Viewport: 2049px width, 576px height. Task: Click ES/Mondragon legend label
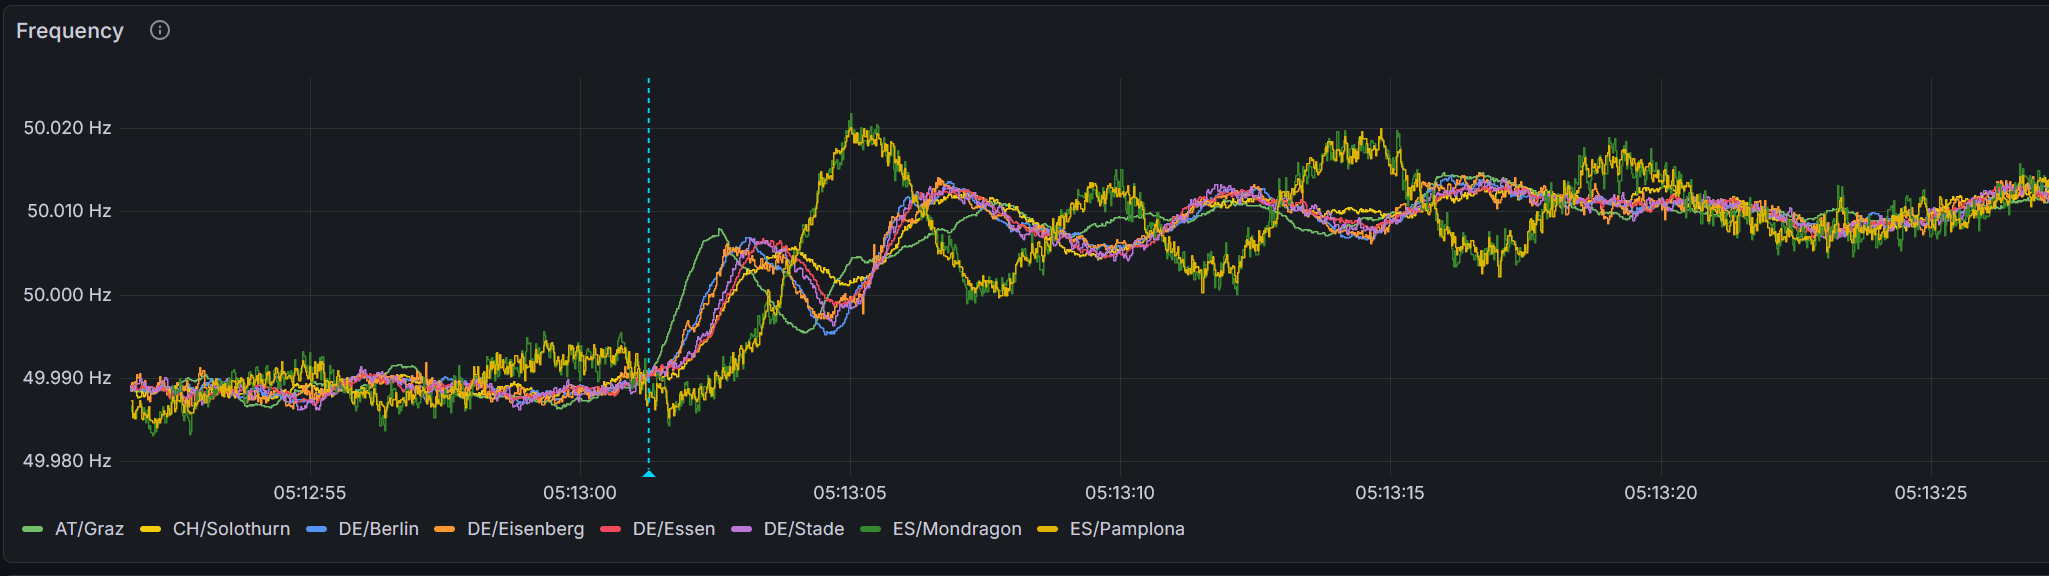tap(956, 529)
